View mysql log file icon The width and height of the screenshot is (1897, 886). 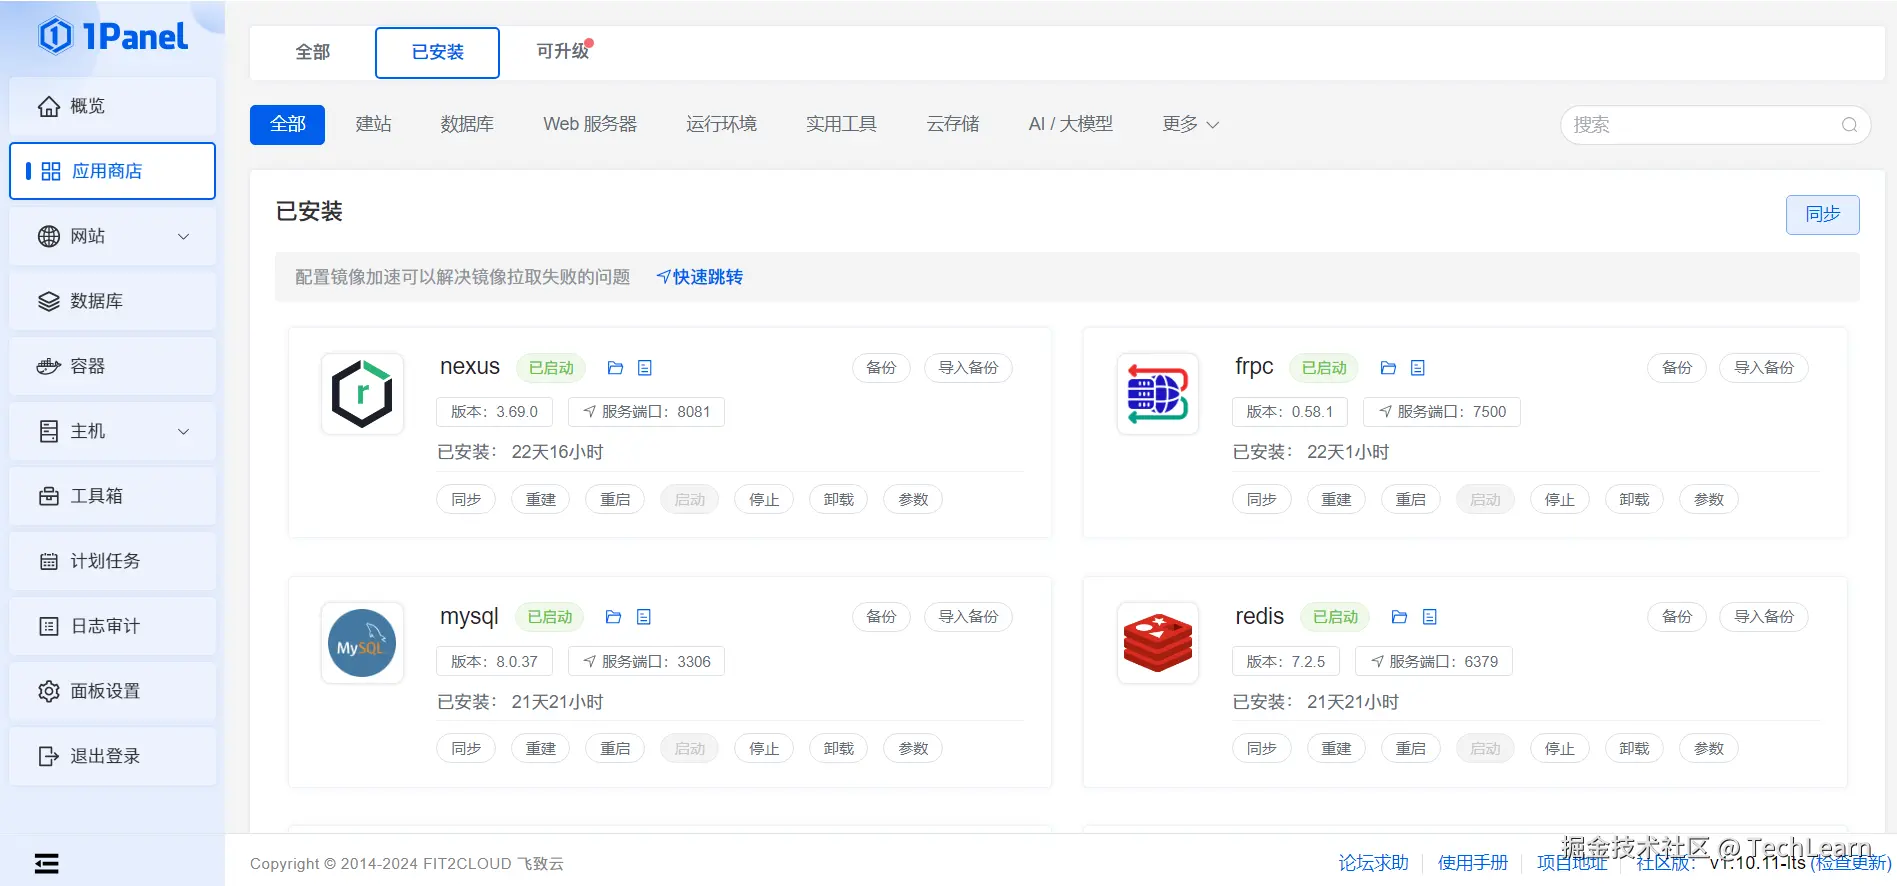(x=644, y=617)
